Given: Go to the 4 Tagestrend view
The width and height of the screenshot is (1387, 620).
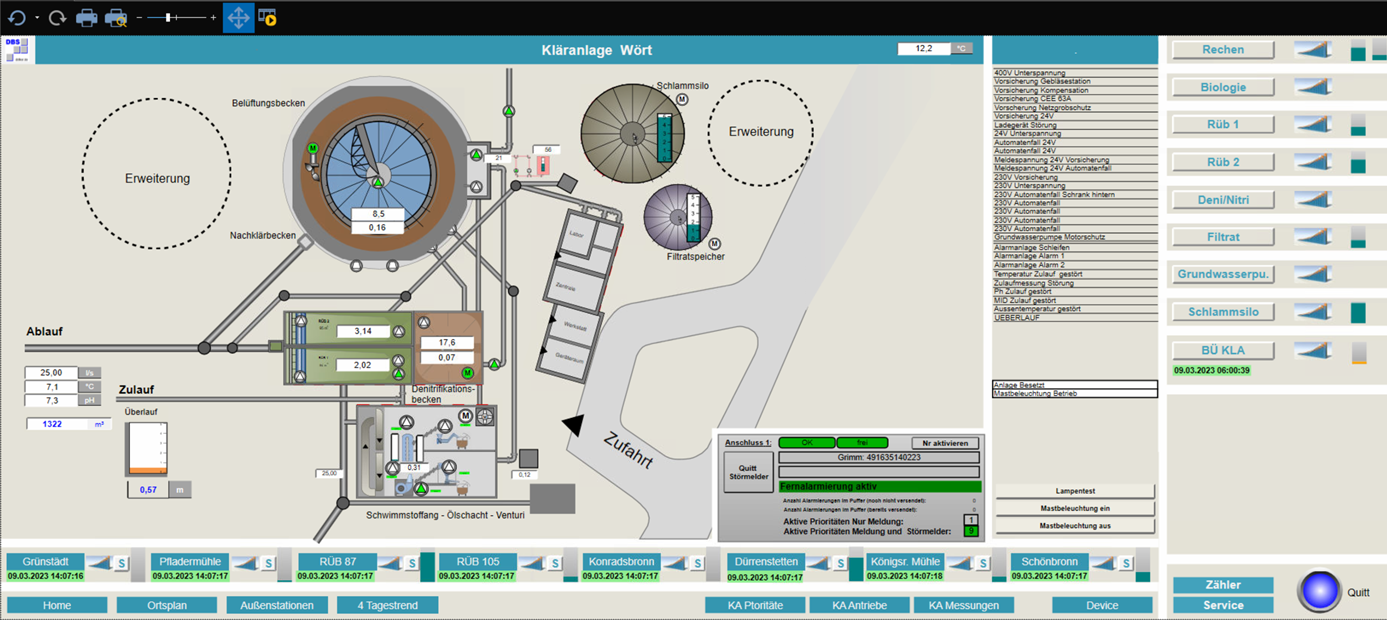Looking at the screenshot, I should (x=387, y=605).
